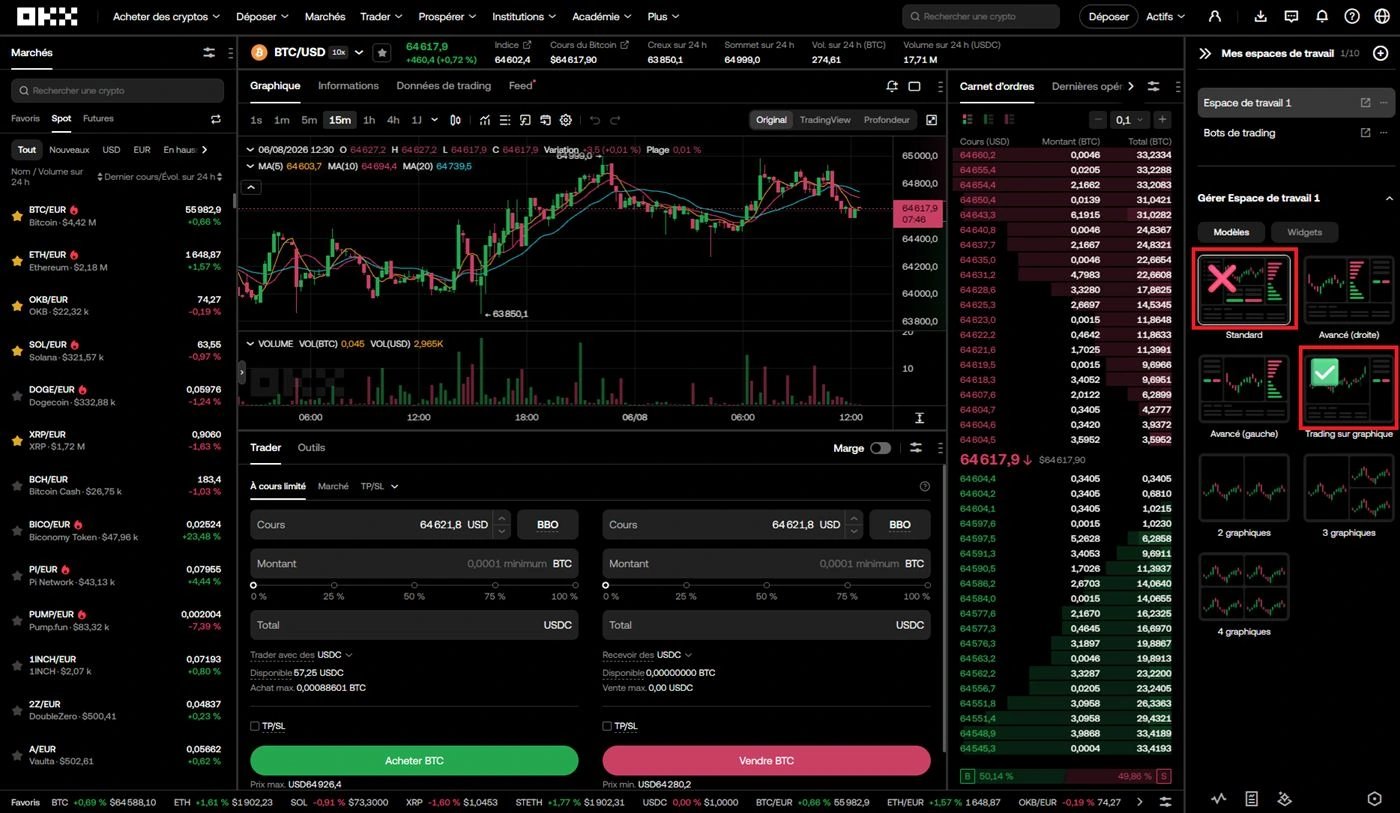Click the swap icon next to Futures
Image resolution: width=1400 pixels, height=813 pixels.
[215, 119]
